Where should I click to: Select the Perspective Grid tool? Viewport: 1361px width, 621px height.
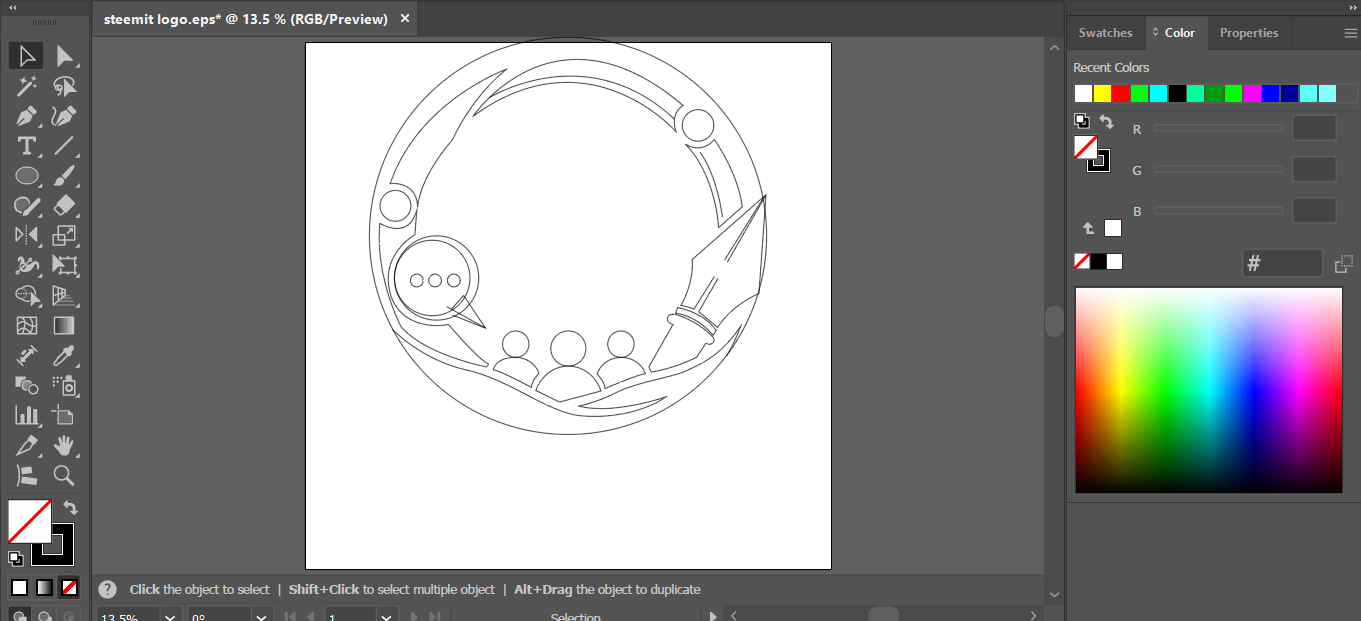click(x=65, y=296)
